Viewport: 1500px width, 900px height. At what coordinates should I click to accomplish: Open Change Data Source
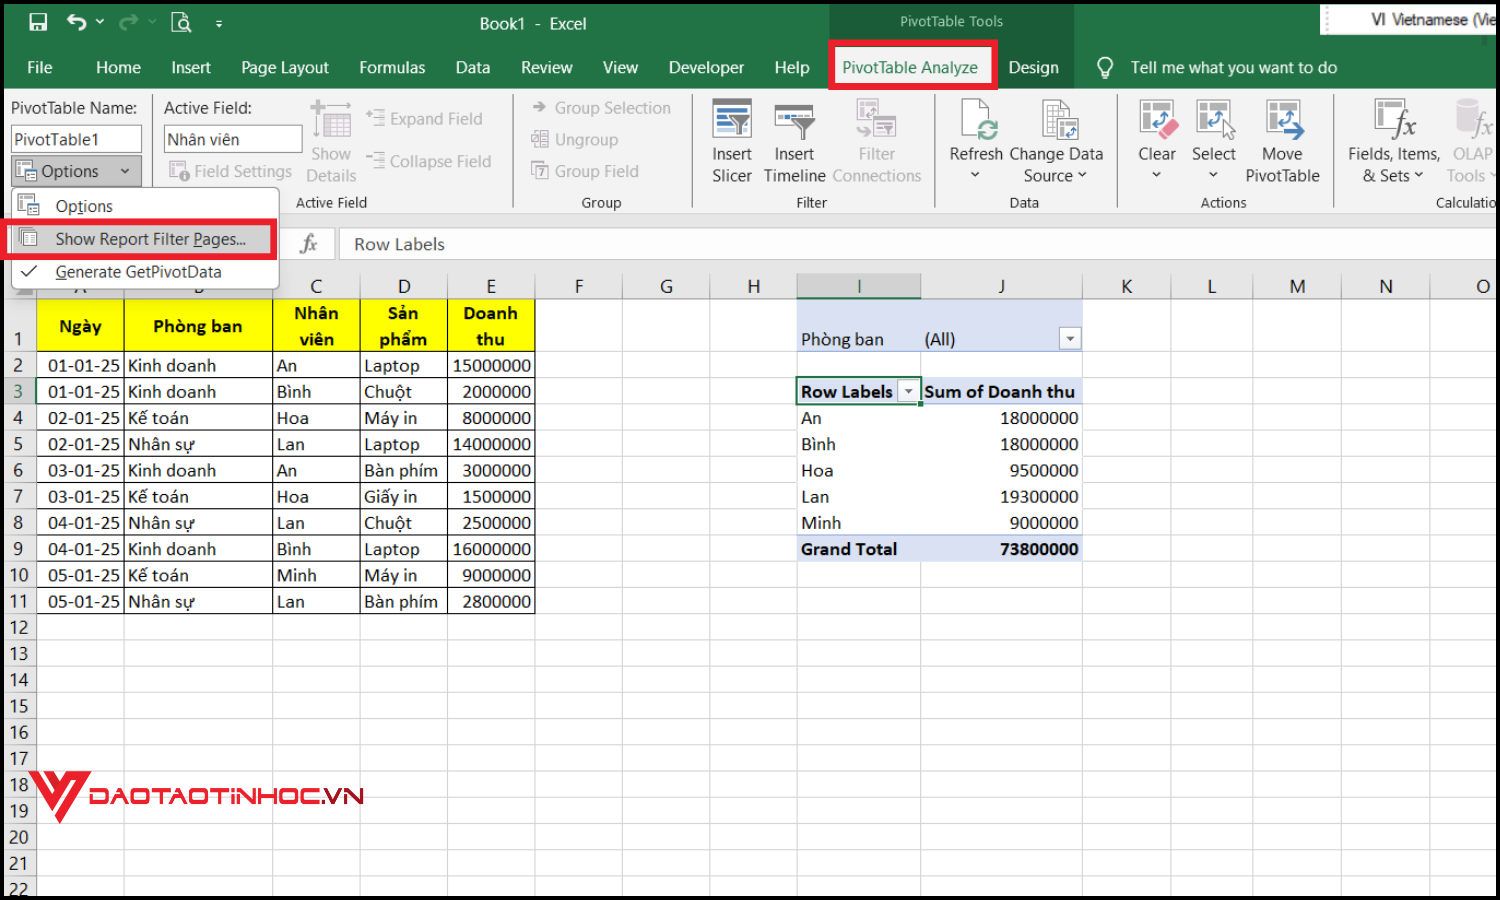(1056, 140)
